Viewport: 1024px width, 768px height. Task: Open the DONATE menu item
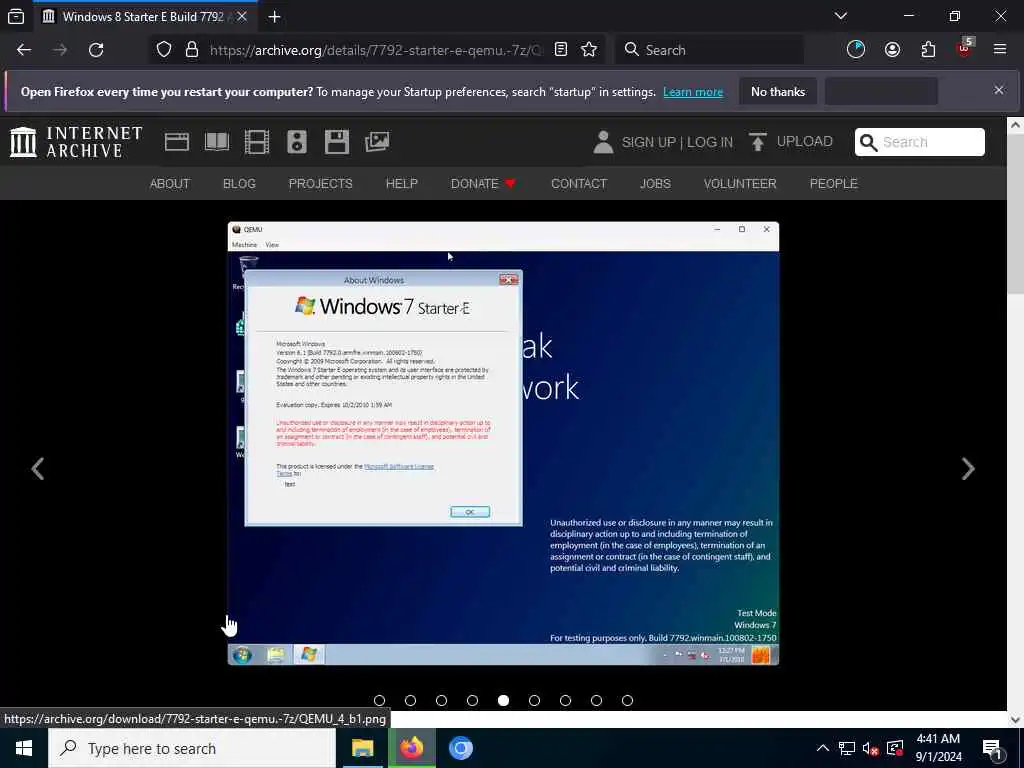click(483, 184)
